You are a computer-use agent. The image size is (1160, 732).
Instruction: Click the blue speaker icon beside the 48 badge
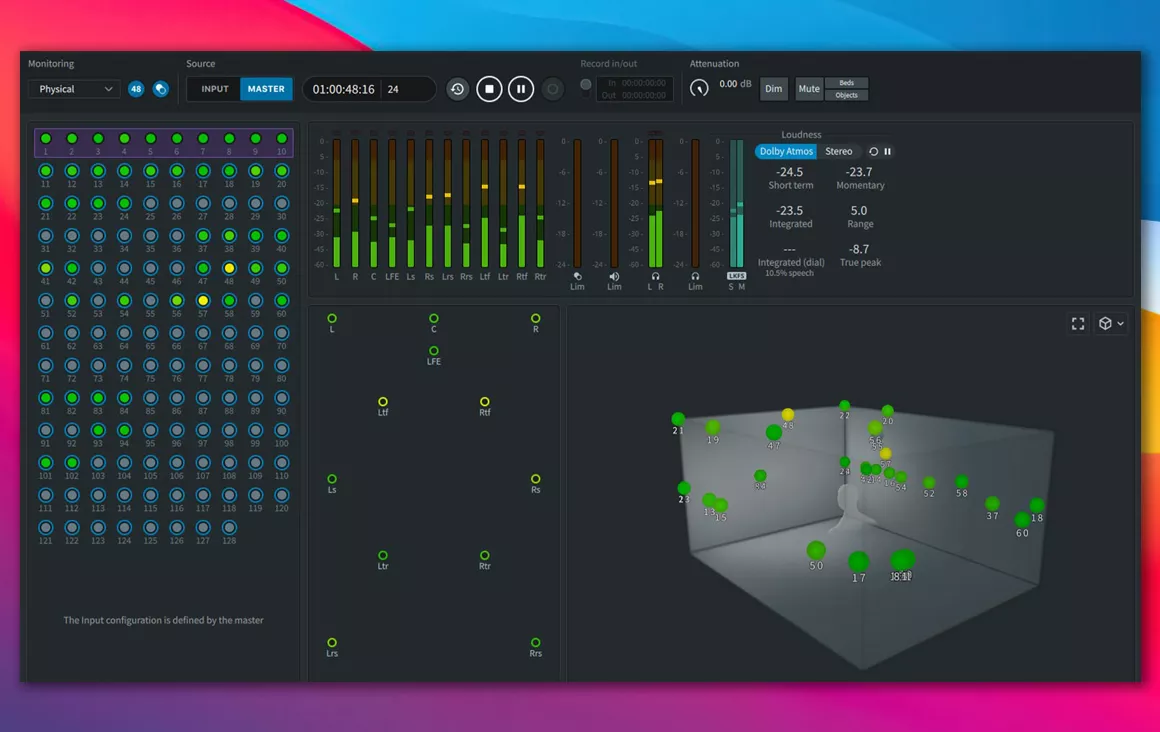(x=160, y=89)
